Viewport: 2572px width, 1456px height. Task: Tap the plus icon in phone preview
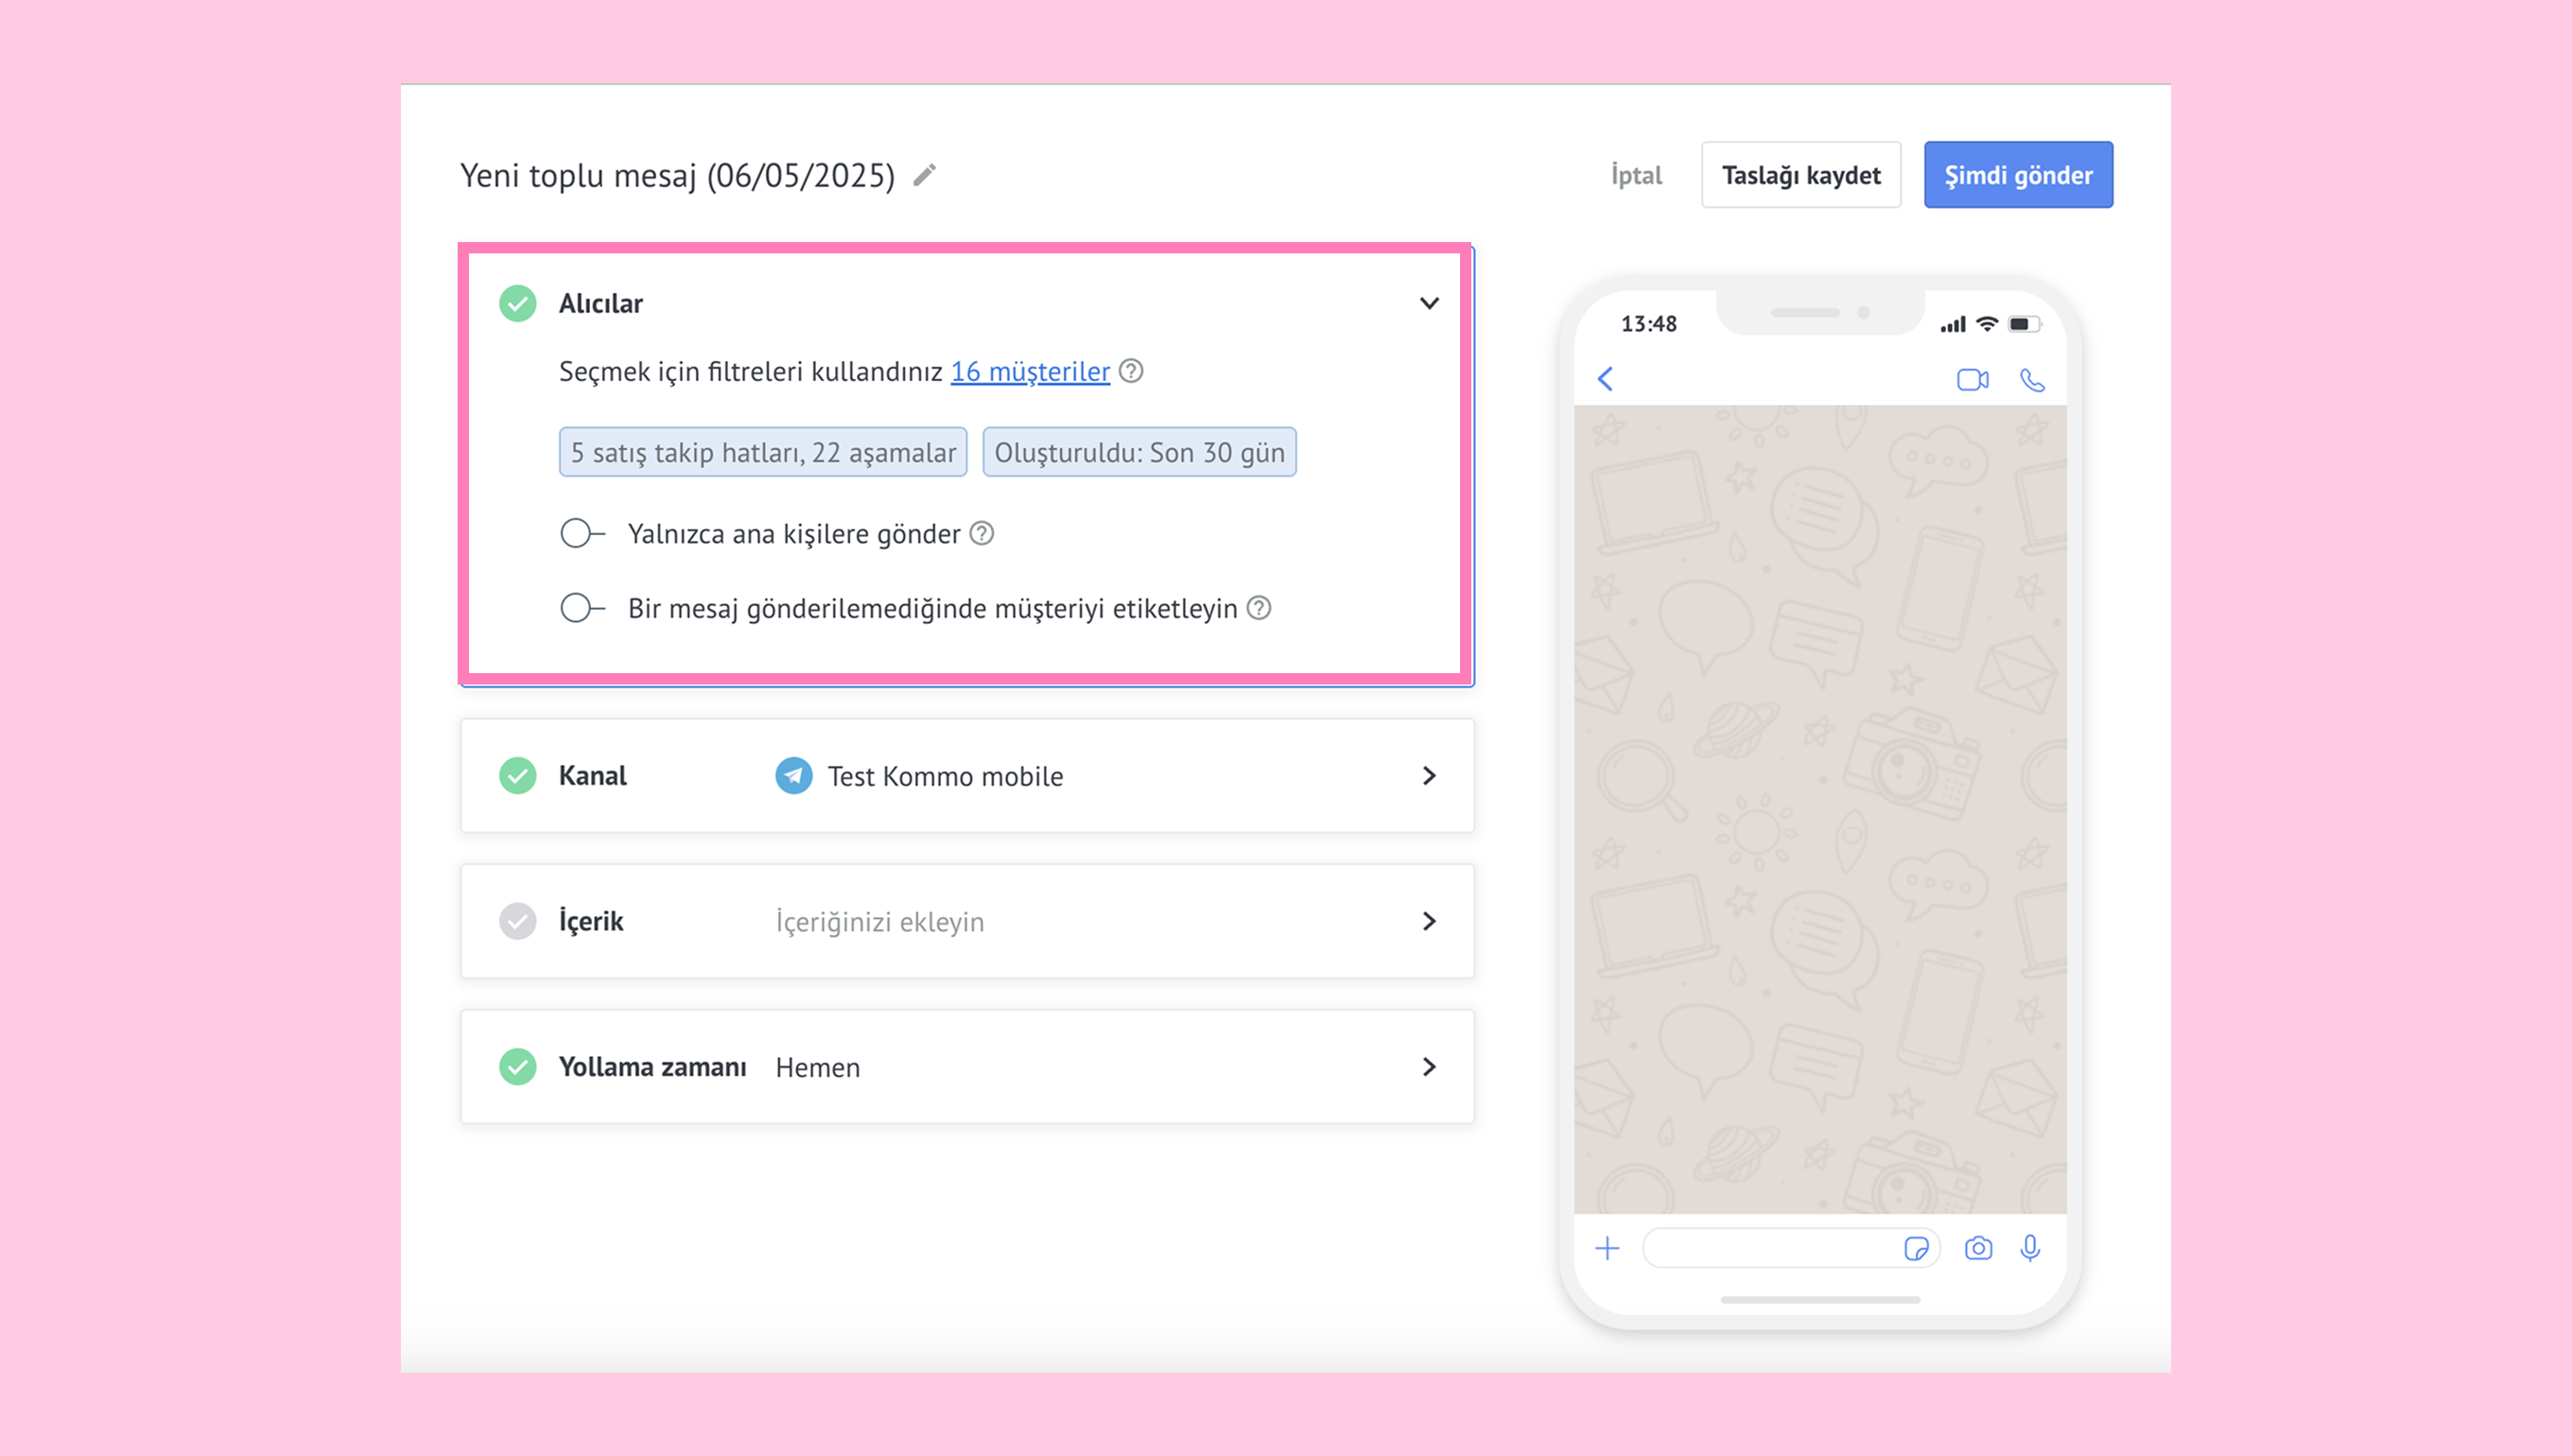pyautogui.click(x=1607, y=1248)
